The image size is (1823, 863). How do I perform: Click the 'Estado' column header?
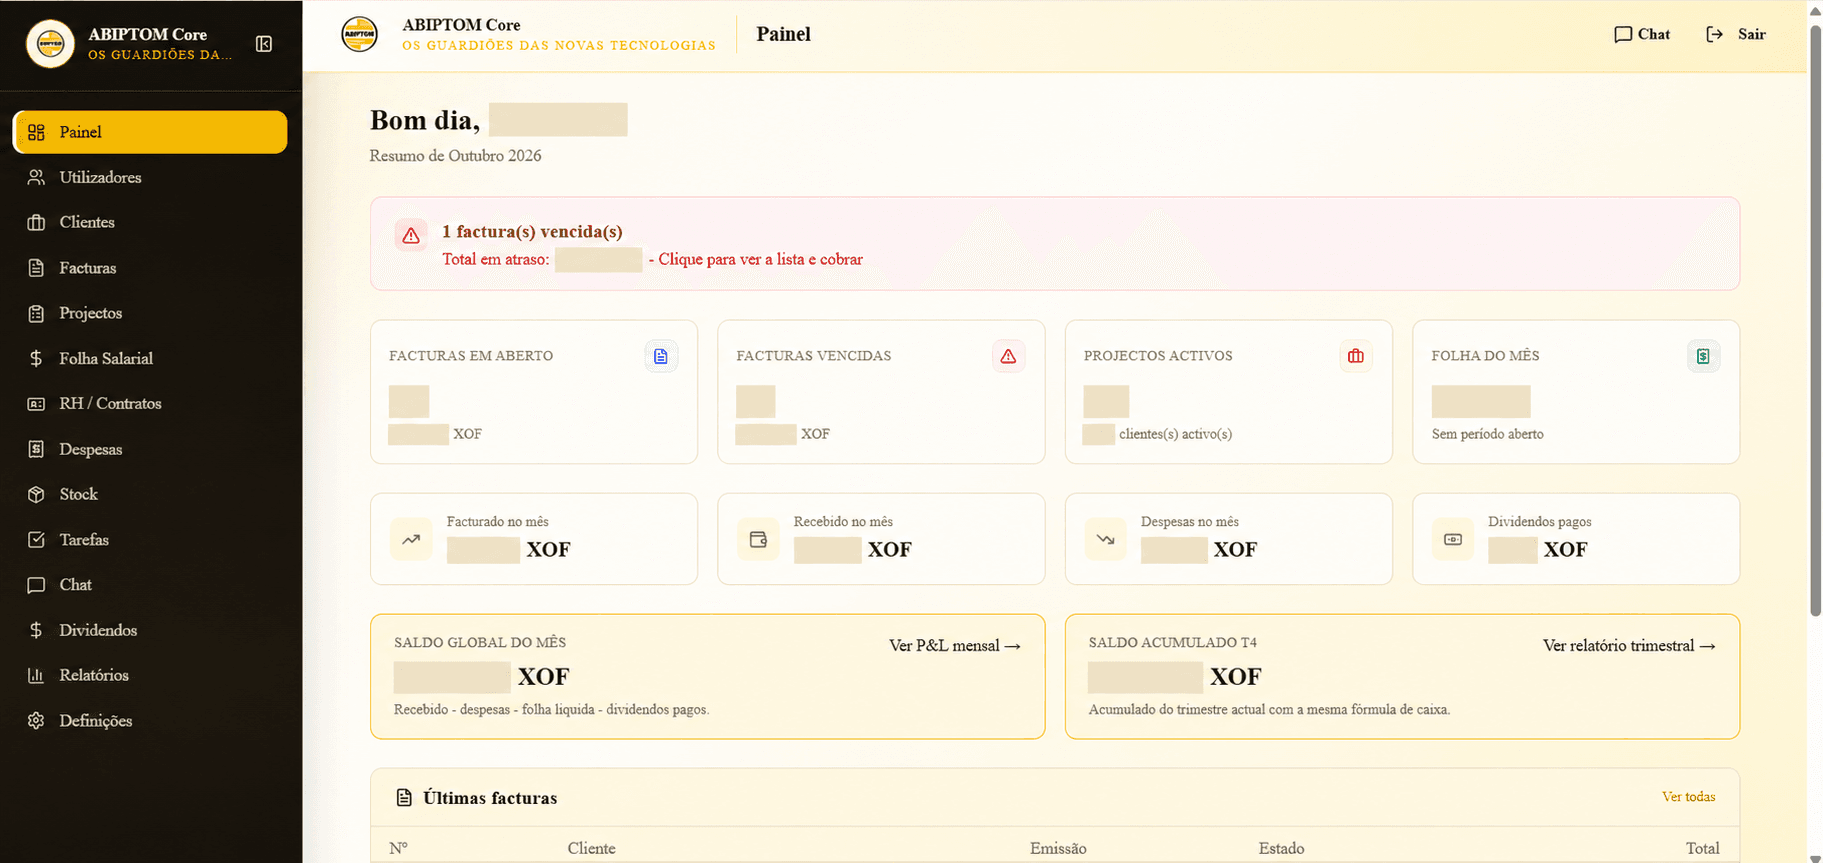(x=1281, y=848)
